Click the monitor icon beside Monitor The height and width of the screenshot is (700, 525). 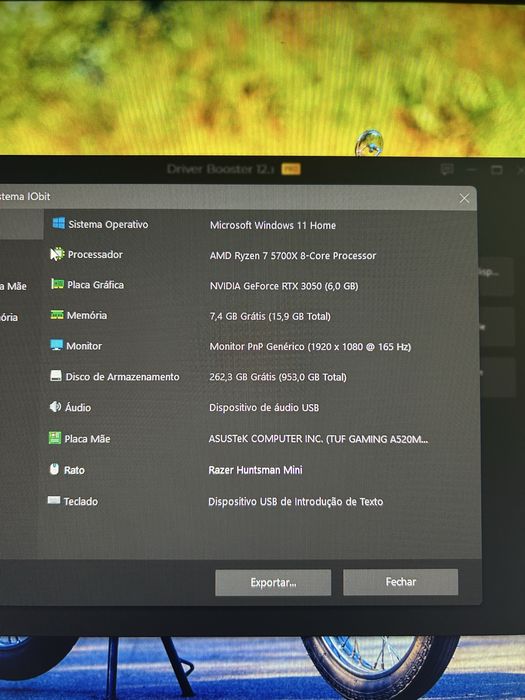click(56, 345)
